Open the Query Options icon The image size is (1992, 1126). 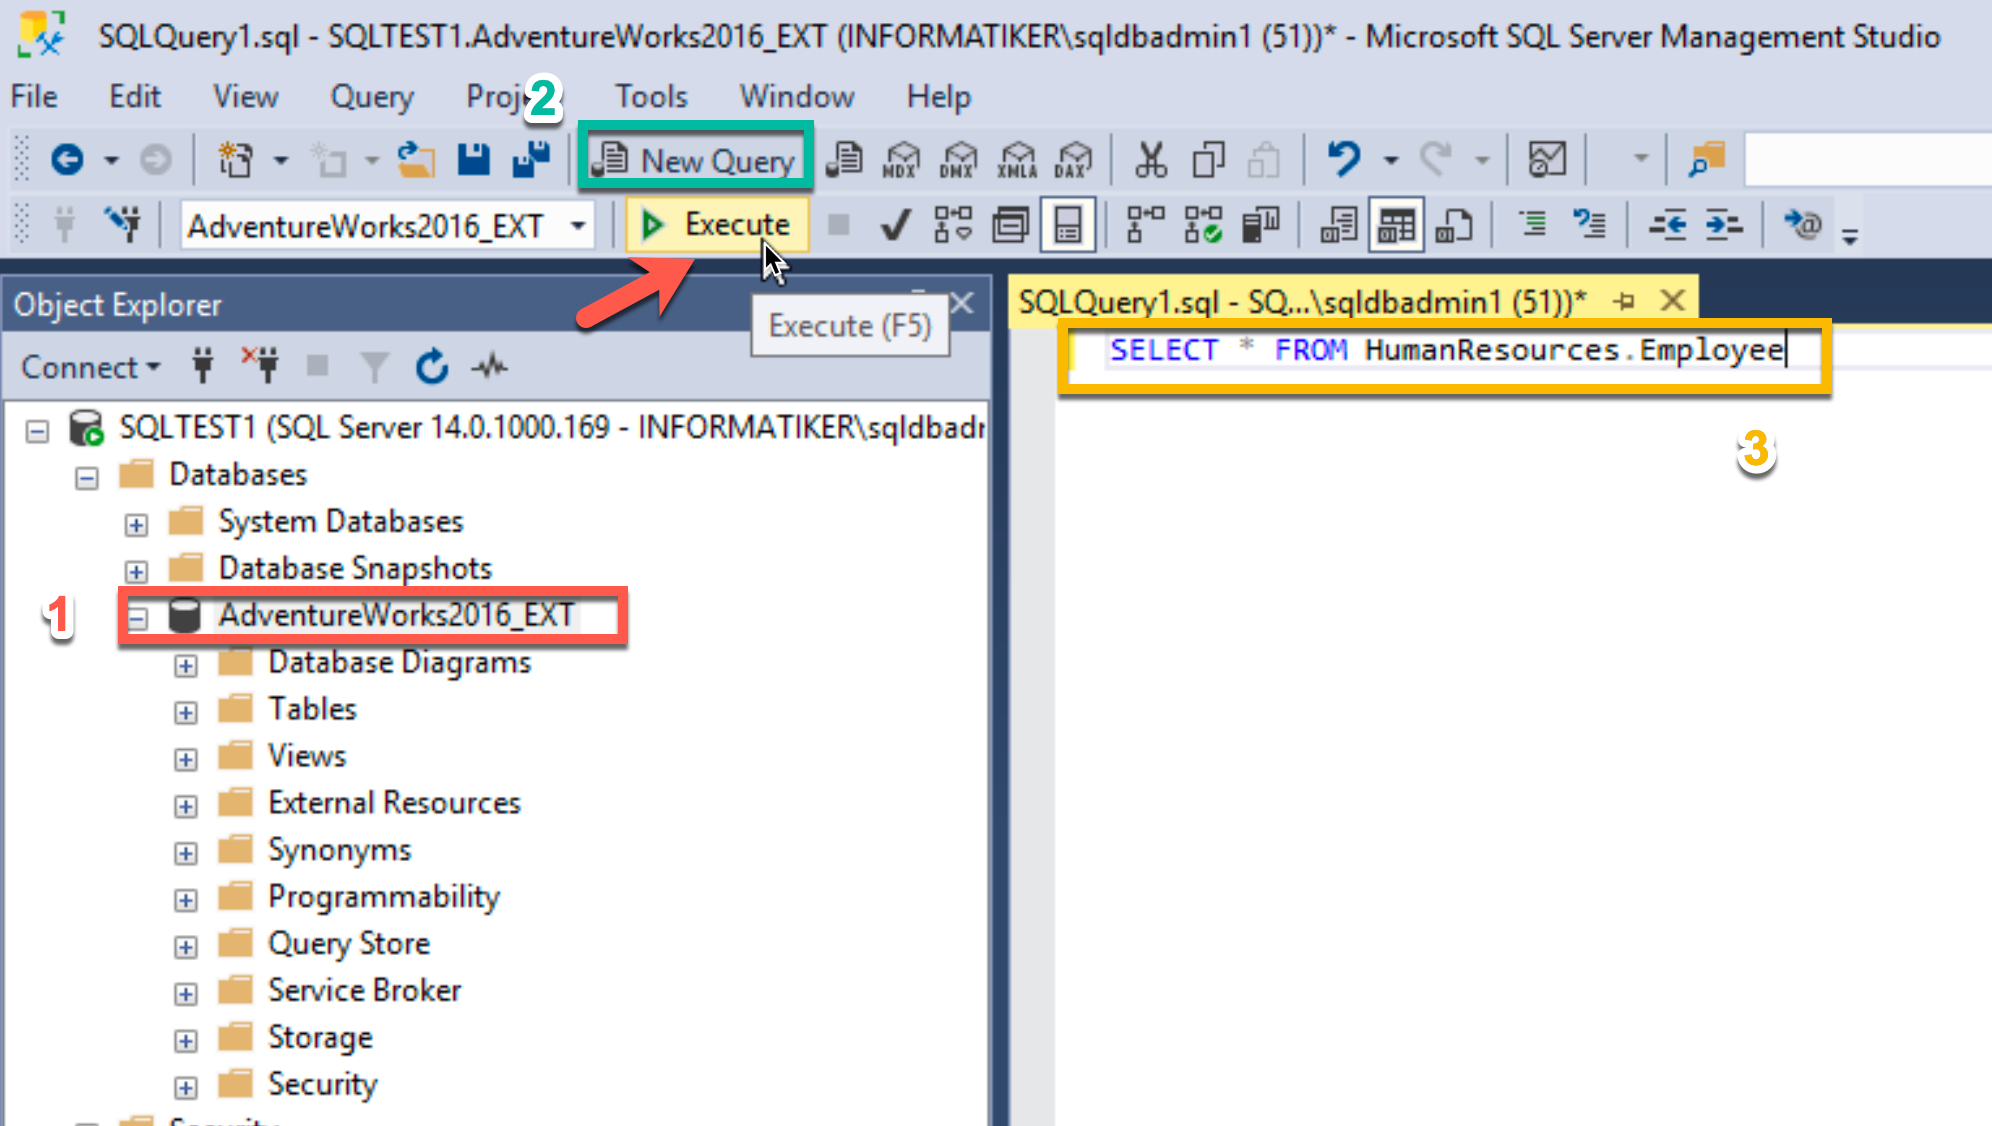pyautogui.click(x=1010, y=224)
